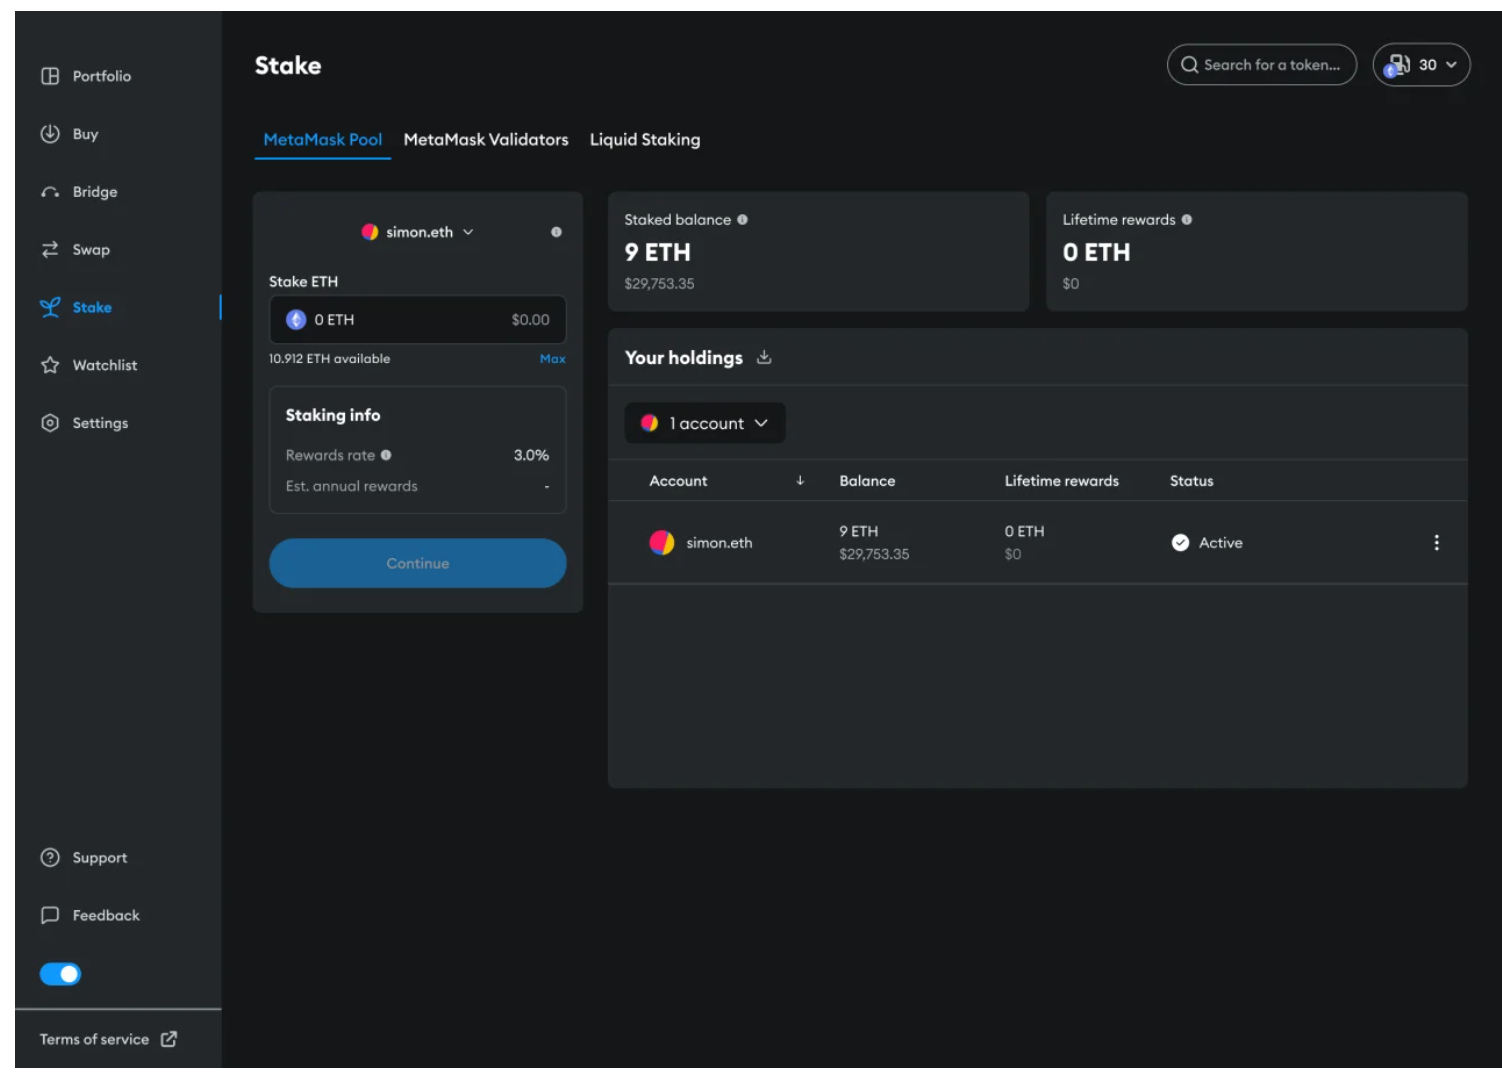Click the $29,753.35 value under Staked balance

click(x=659, y=284)
